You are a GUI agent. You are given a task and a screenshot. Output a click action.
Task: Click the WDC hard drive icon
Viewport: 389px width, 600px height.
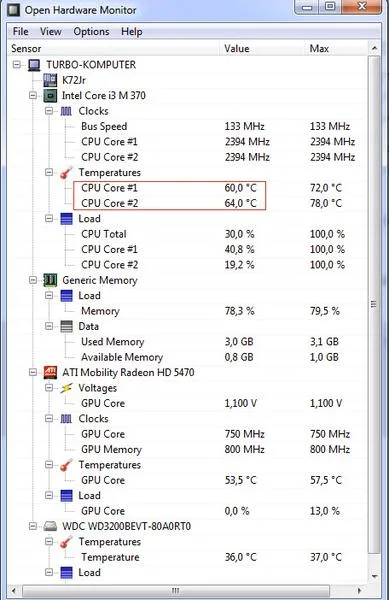point(50,526)
